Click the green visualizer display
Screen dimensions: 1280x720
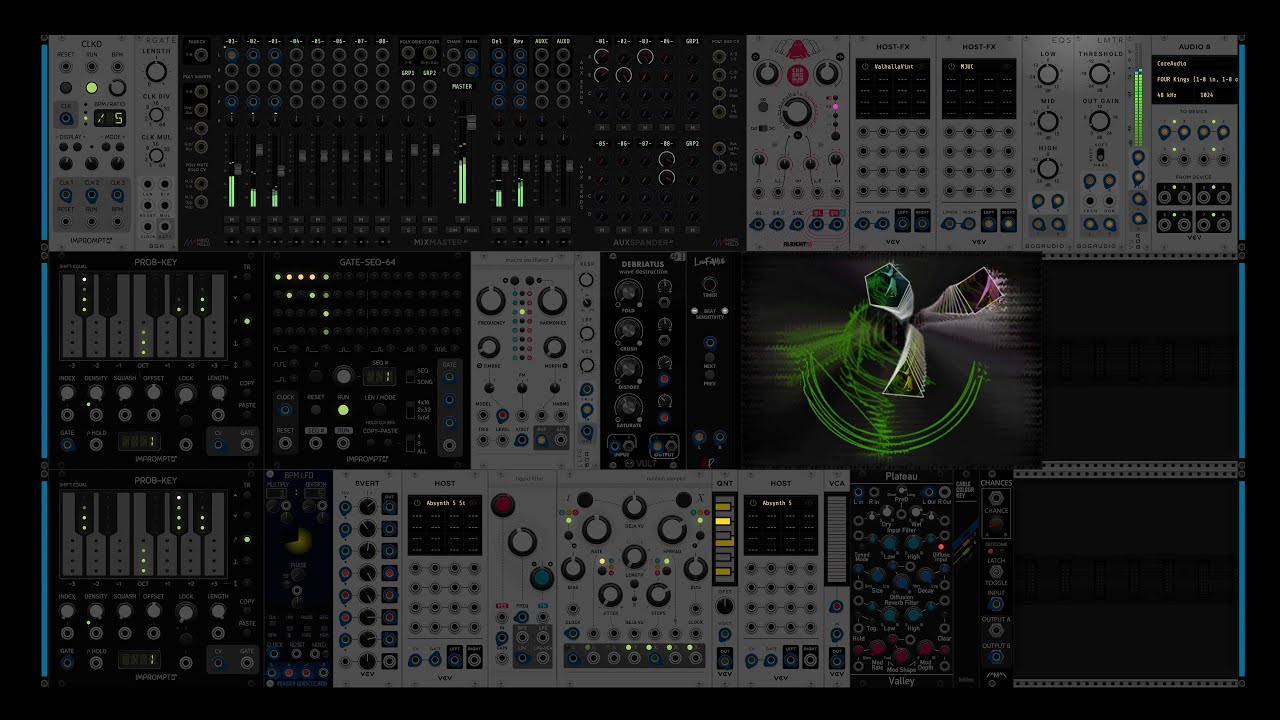coord(891,359)
